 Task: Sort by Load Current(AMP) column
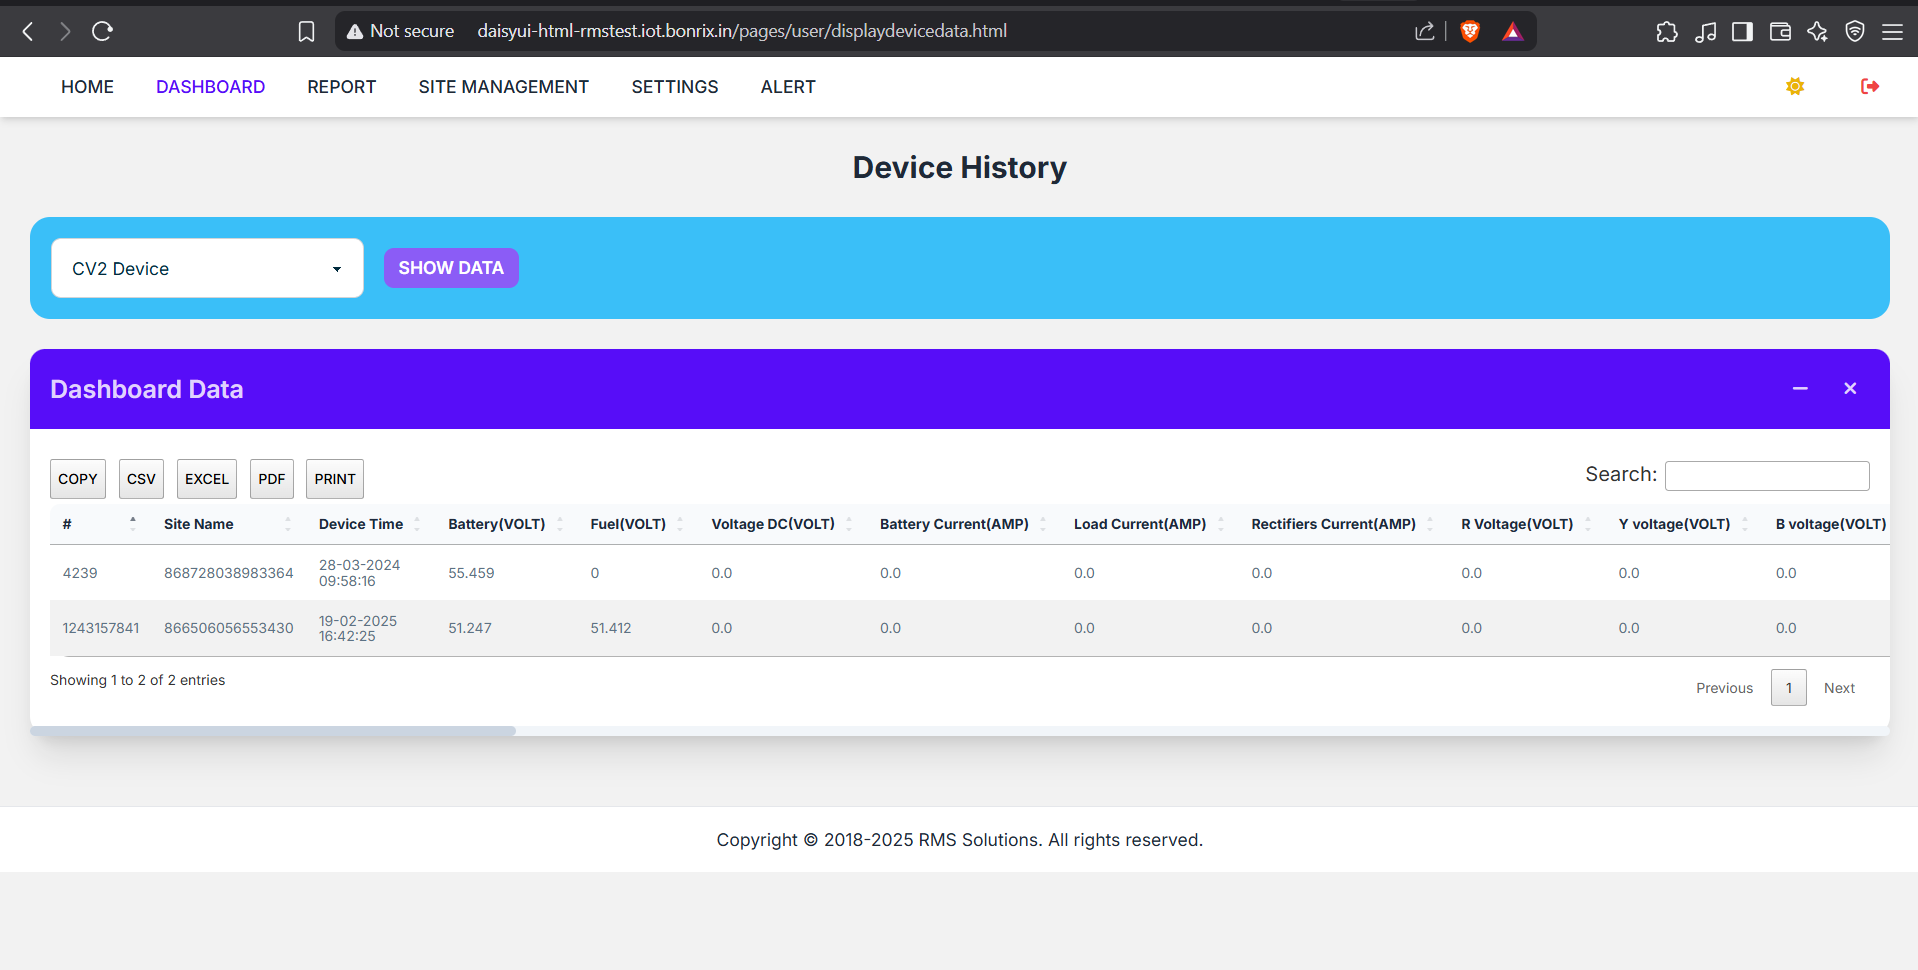(1149, 524)
